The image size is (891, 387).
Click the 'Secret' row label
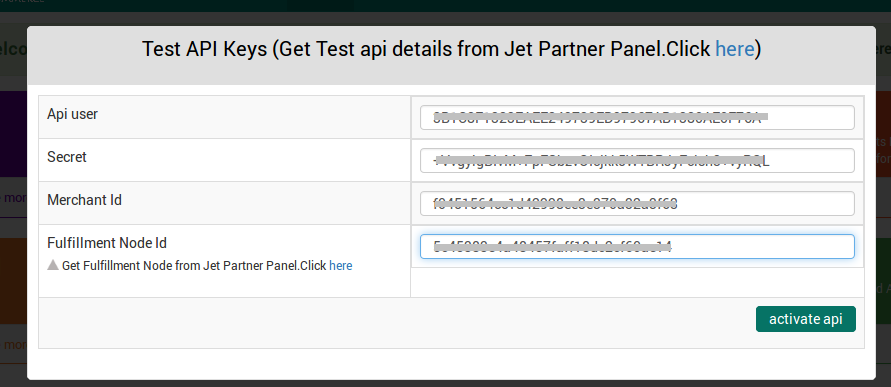66,157
